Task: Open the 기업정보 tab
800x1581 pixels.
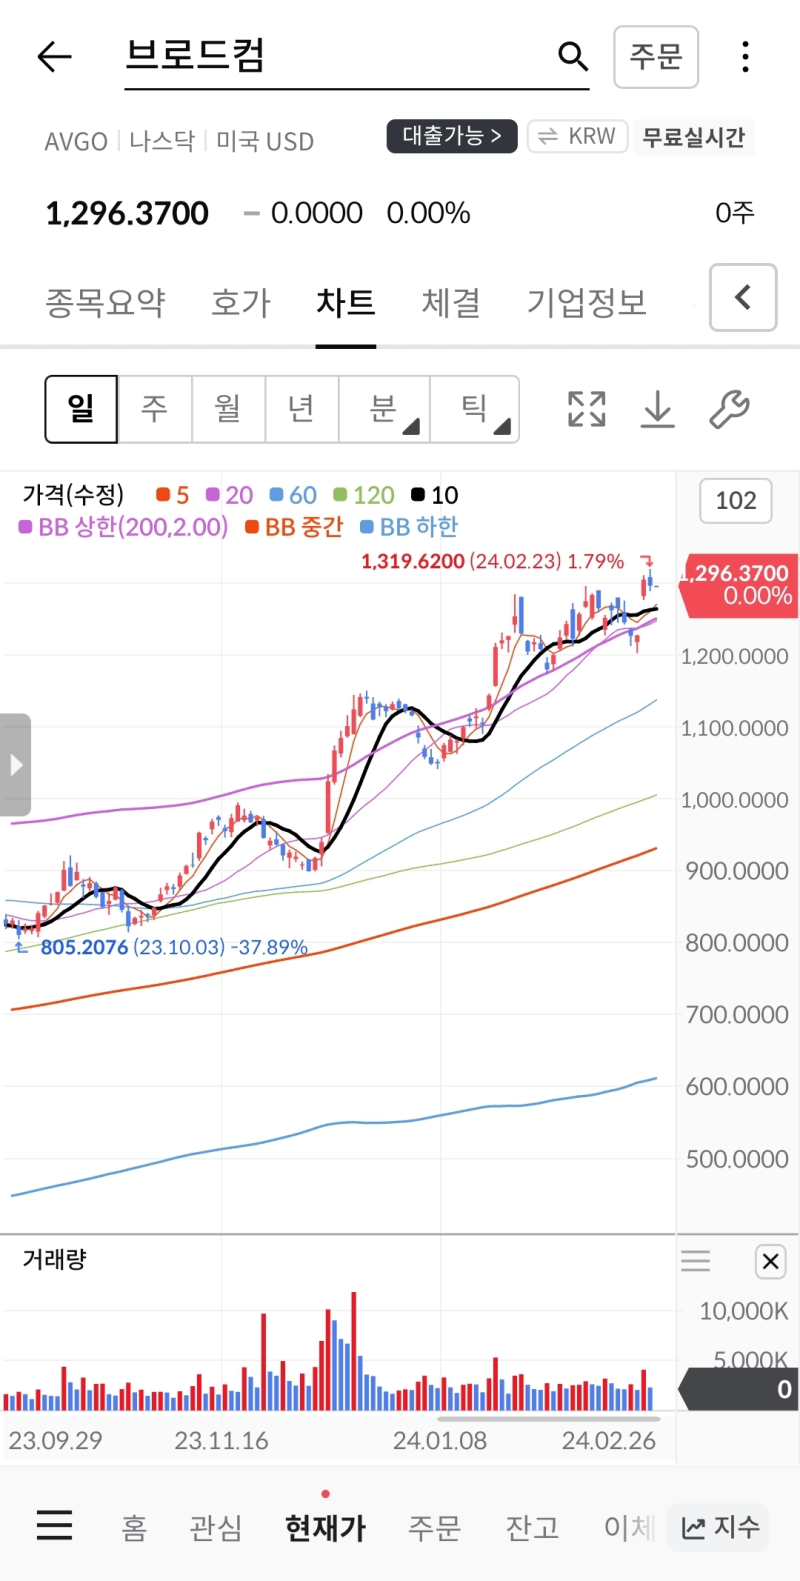Action: [x=587, y=302]
